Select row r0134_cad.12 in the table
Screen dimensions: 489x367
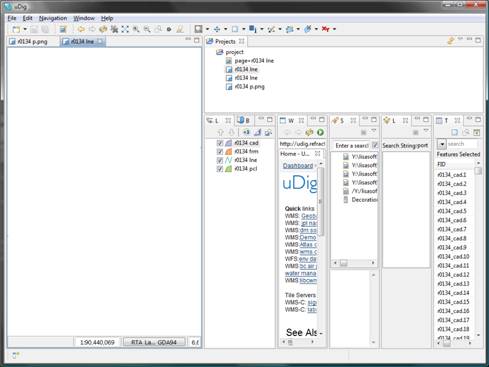pos(453,275)
